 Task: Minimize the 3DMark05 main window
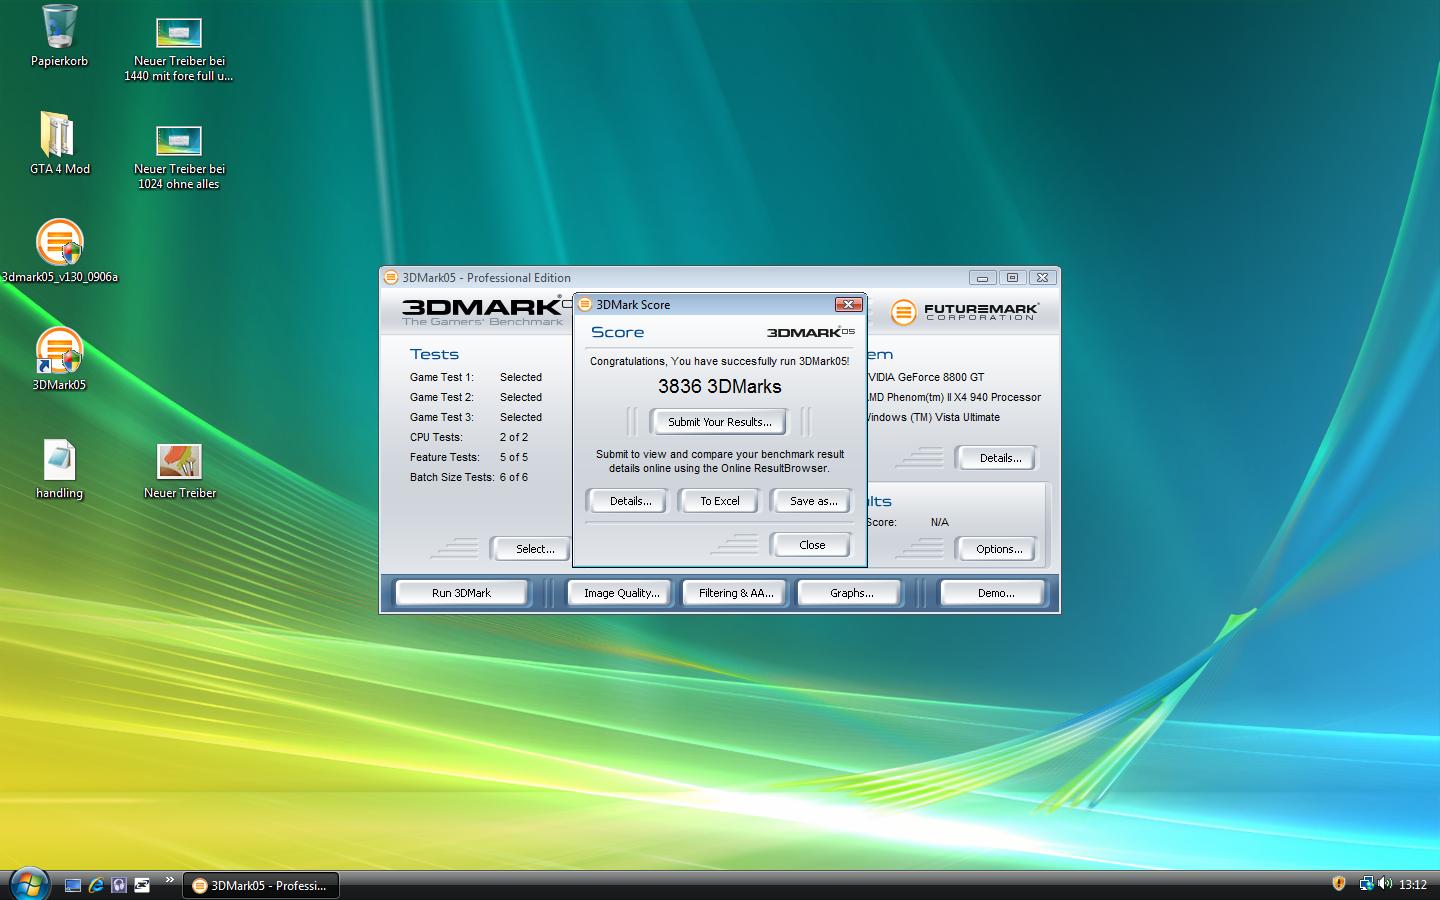click(x=982, y=278)
